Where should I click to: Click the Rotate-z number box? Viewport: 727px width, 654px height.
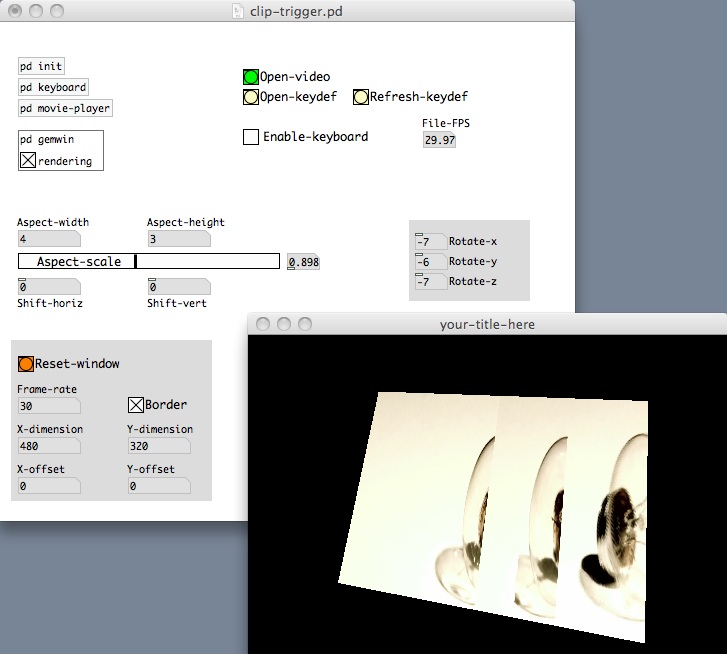point(430,282)
